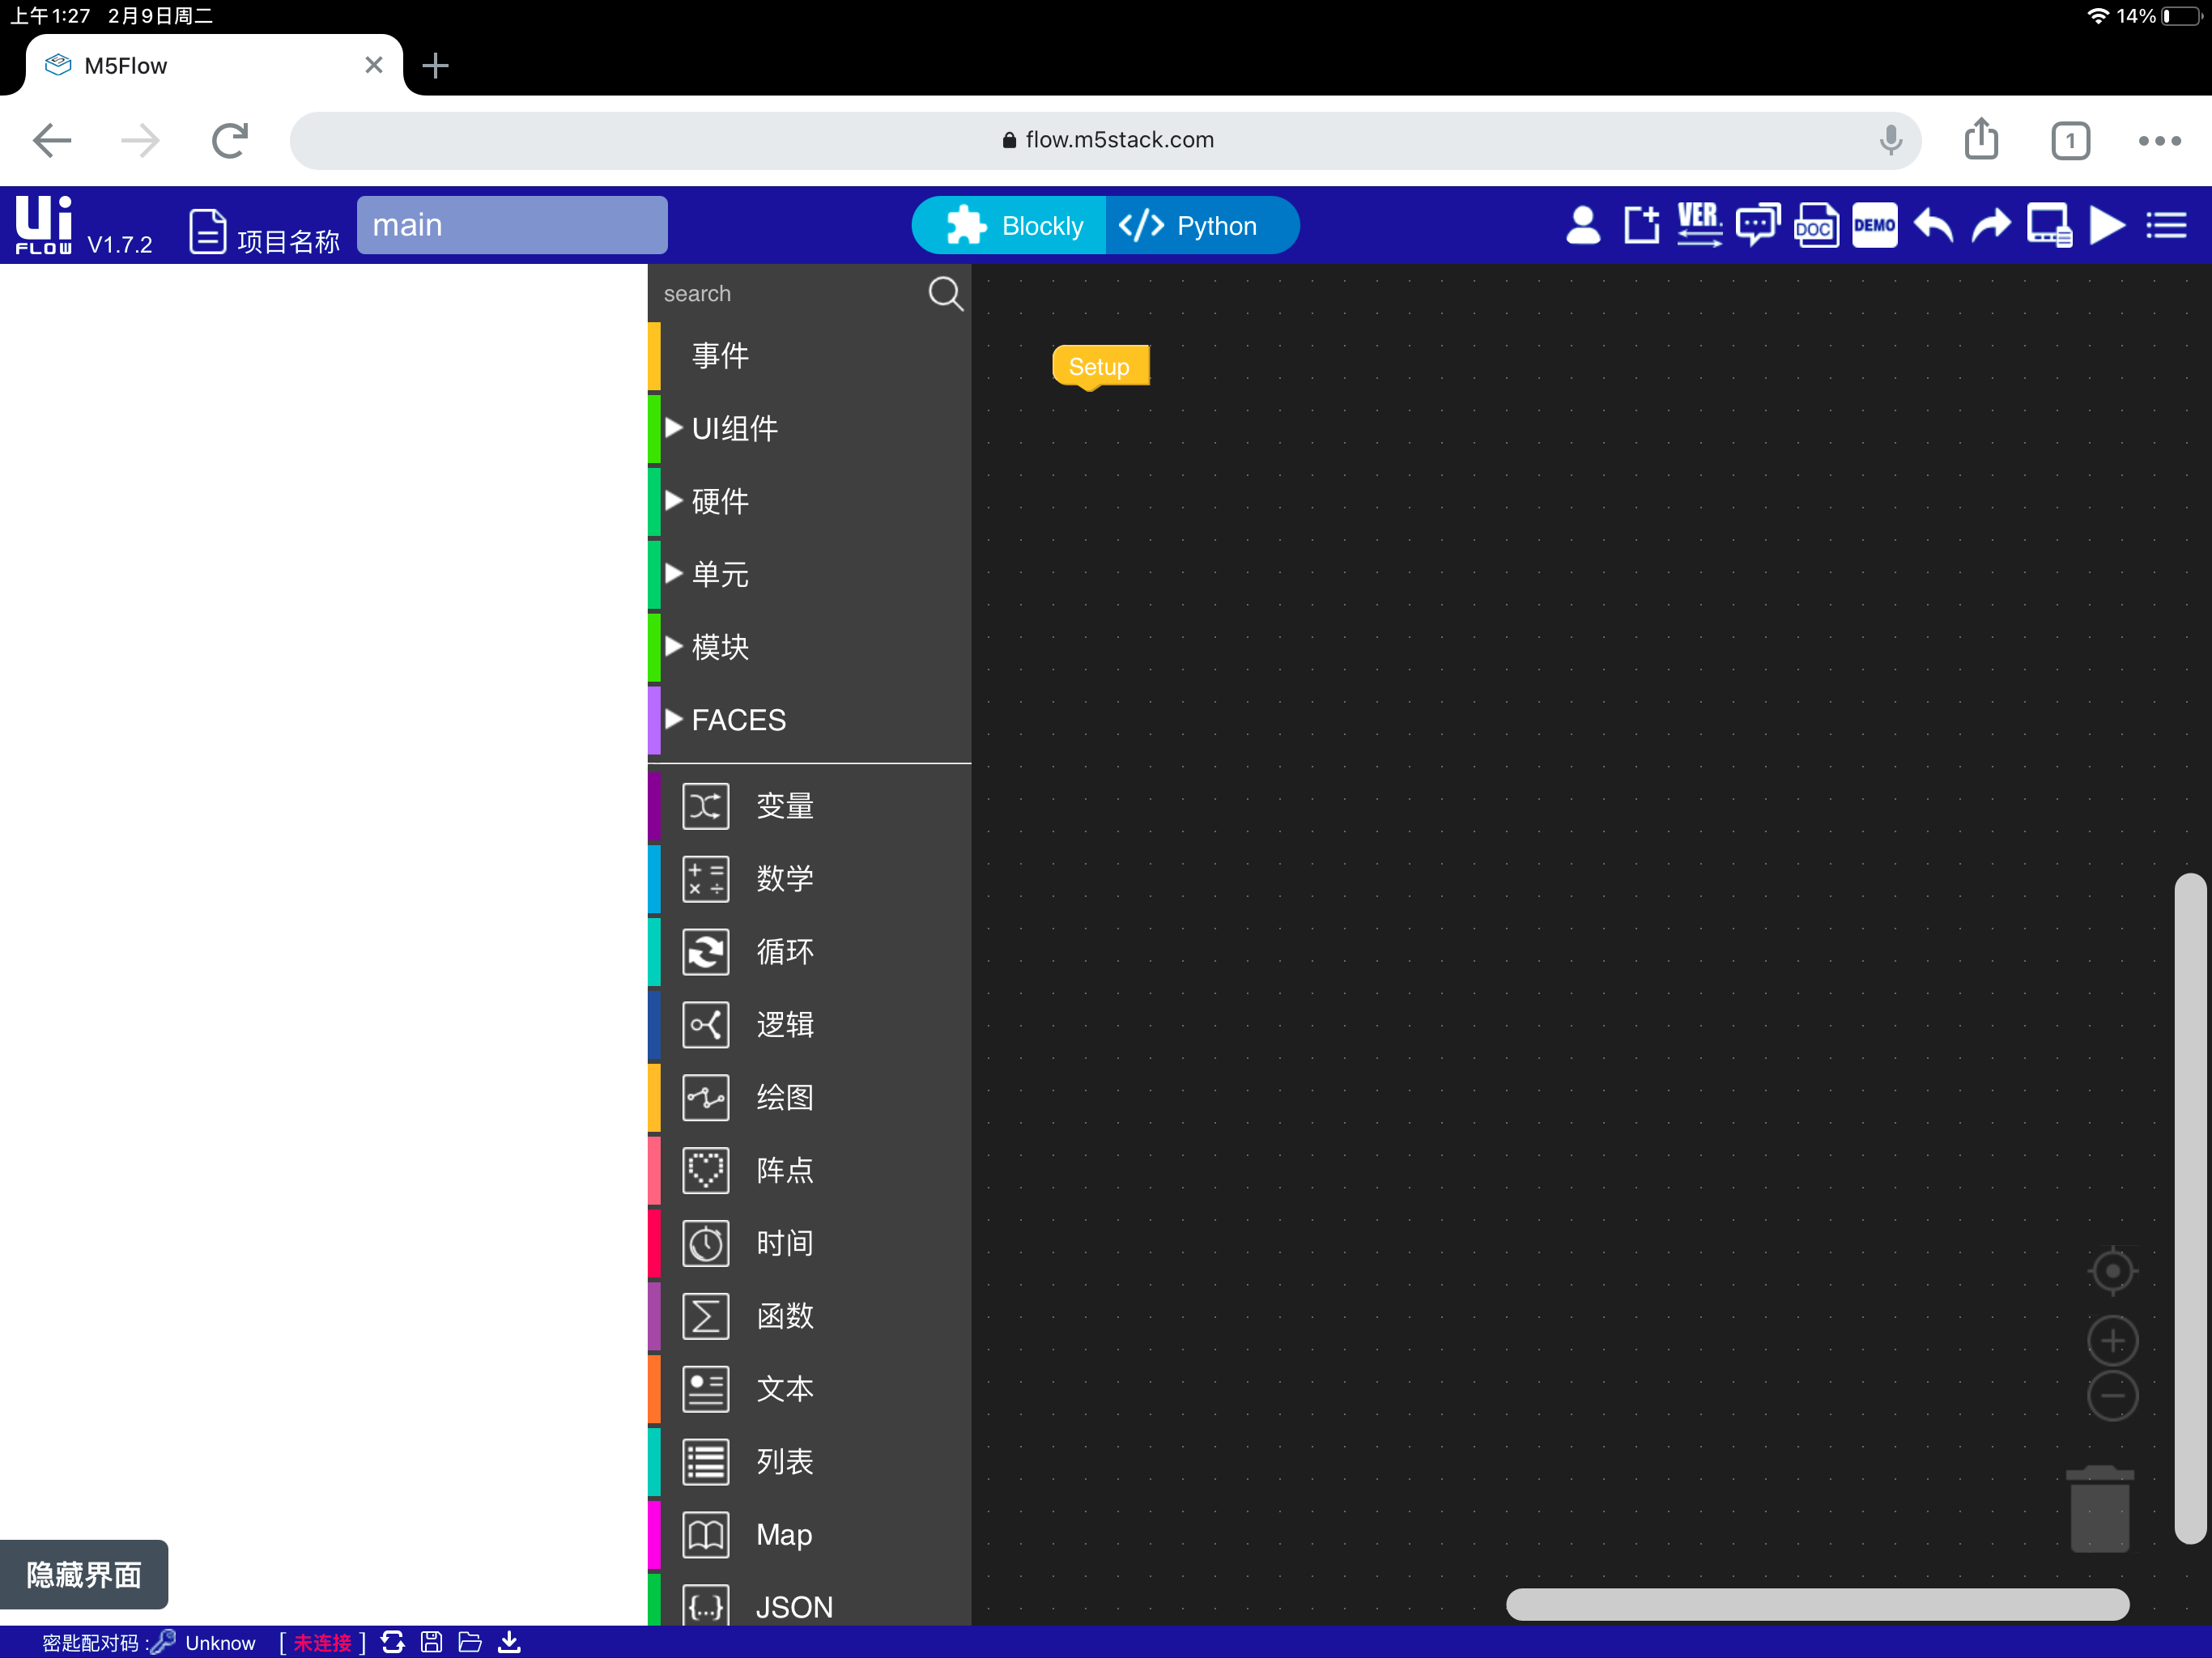
Task: Run the program with the play icon
Action: pos(2107,225)
